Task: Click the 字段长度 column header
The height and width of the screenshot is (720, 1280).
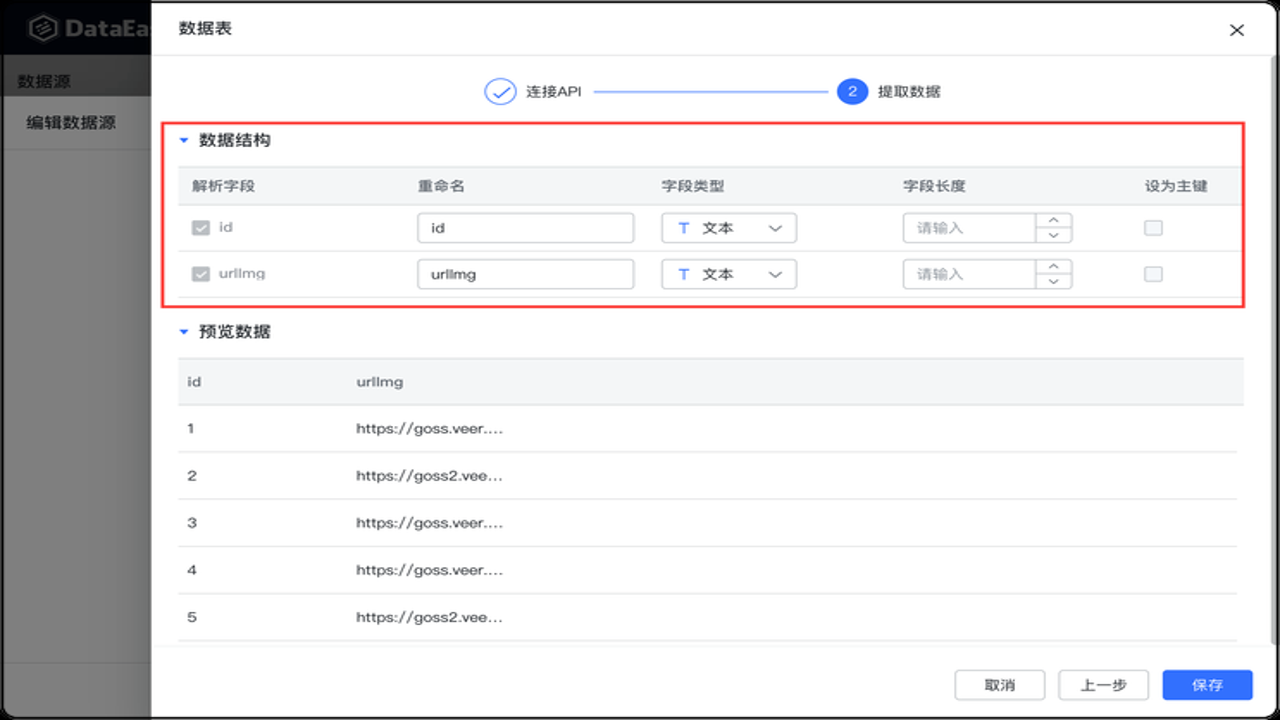Action: (934, 186)
